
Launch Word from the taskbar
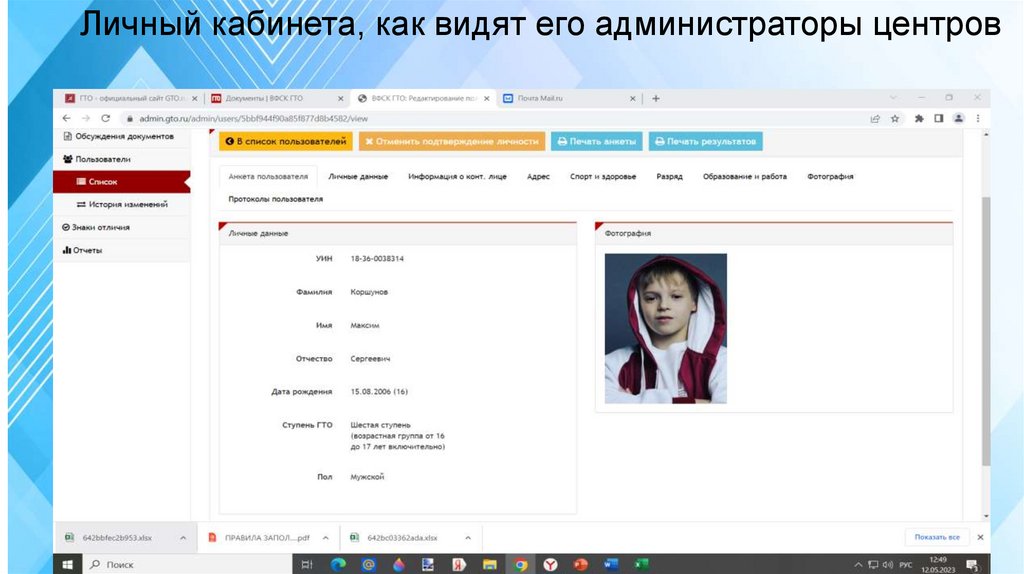[611, 565]
